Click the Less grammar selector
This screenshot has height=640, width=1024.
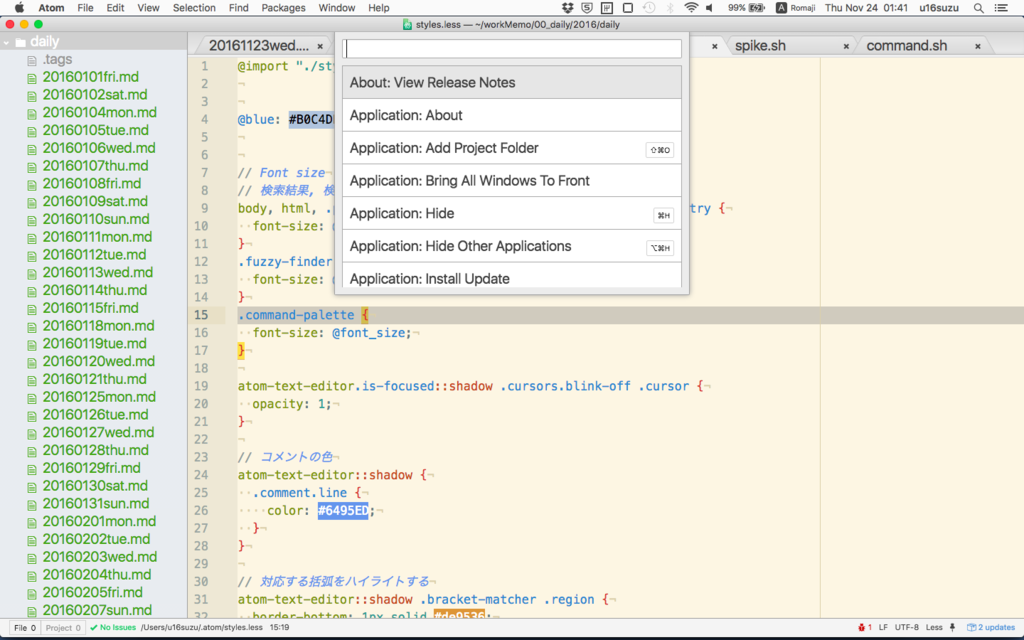click(934, 628)
